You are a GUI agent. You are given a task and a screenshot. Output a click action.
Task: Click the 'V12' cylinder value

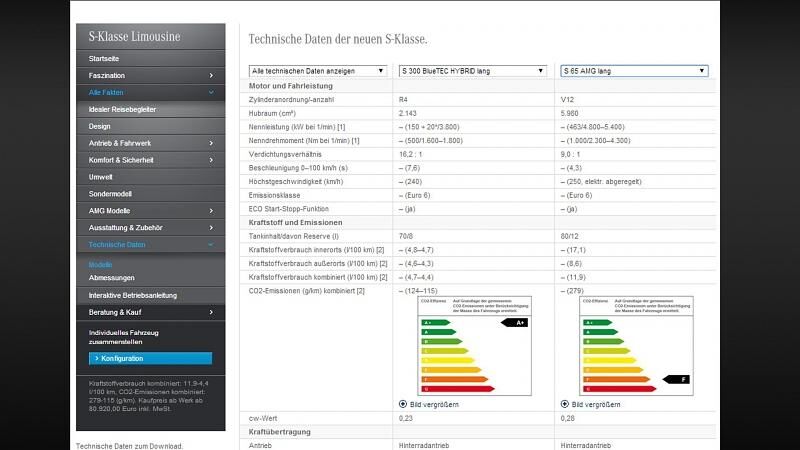pyautogui.click(x=567, y=99)
